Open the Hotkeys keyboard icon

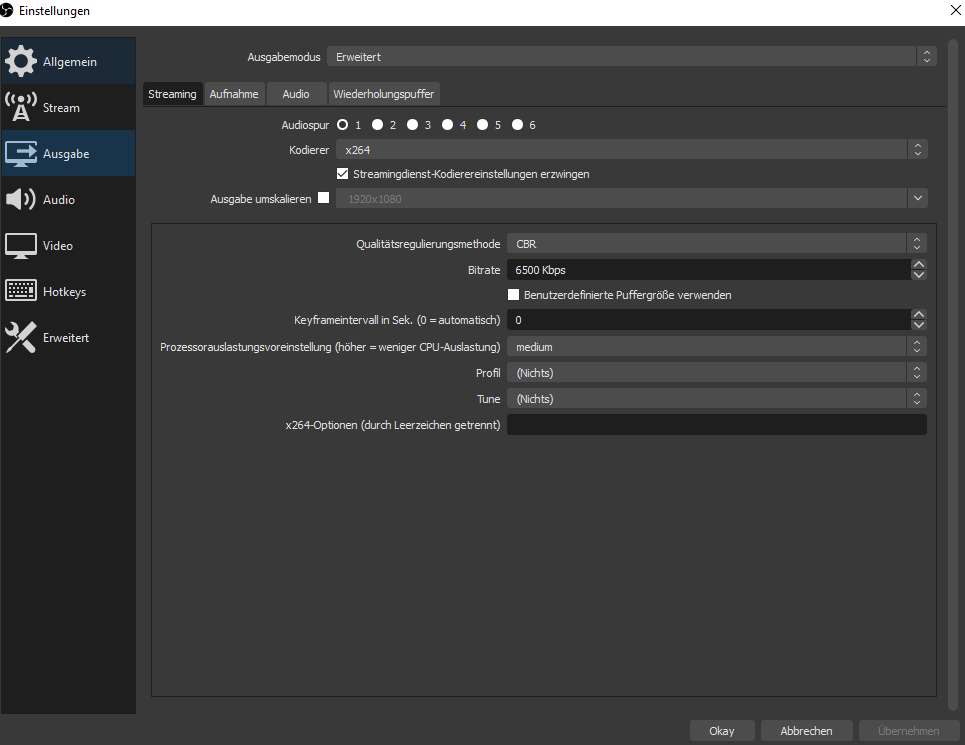(21, 291)
